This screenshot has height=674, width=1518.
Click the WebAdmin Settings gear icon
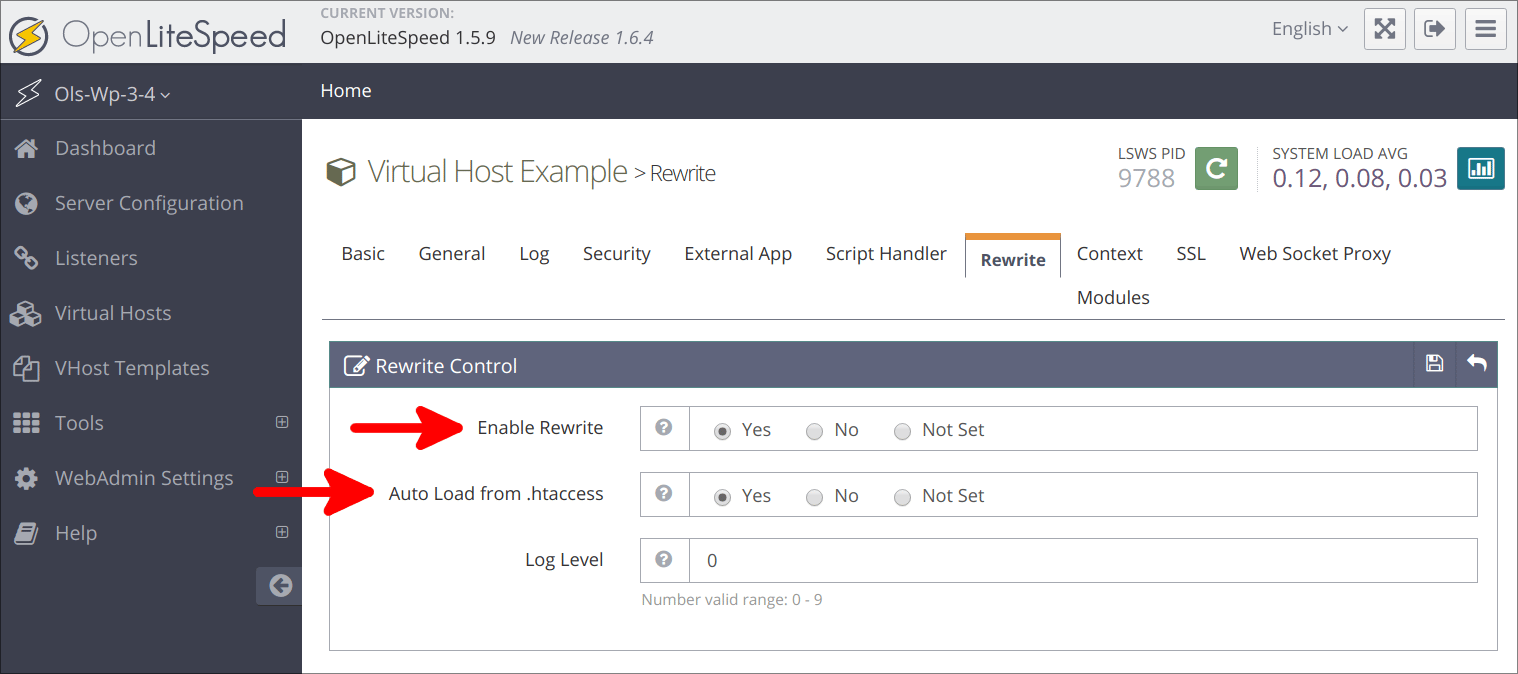26,478
